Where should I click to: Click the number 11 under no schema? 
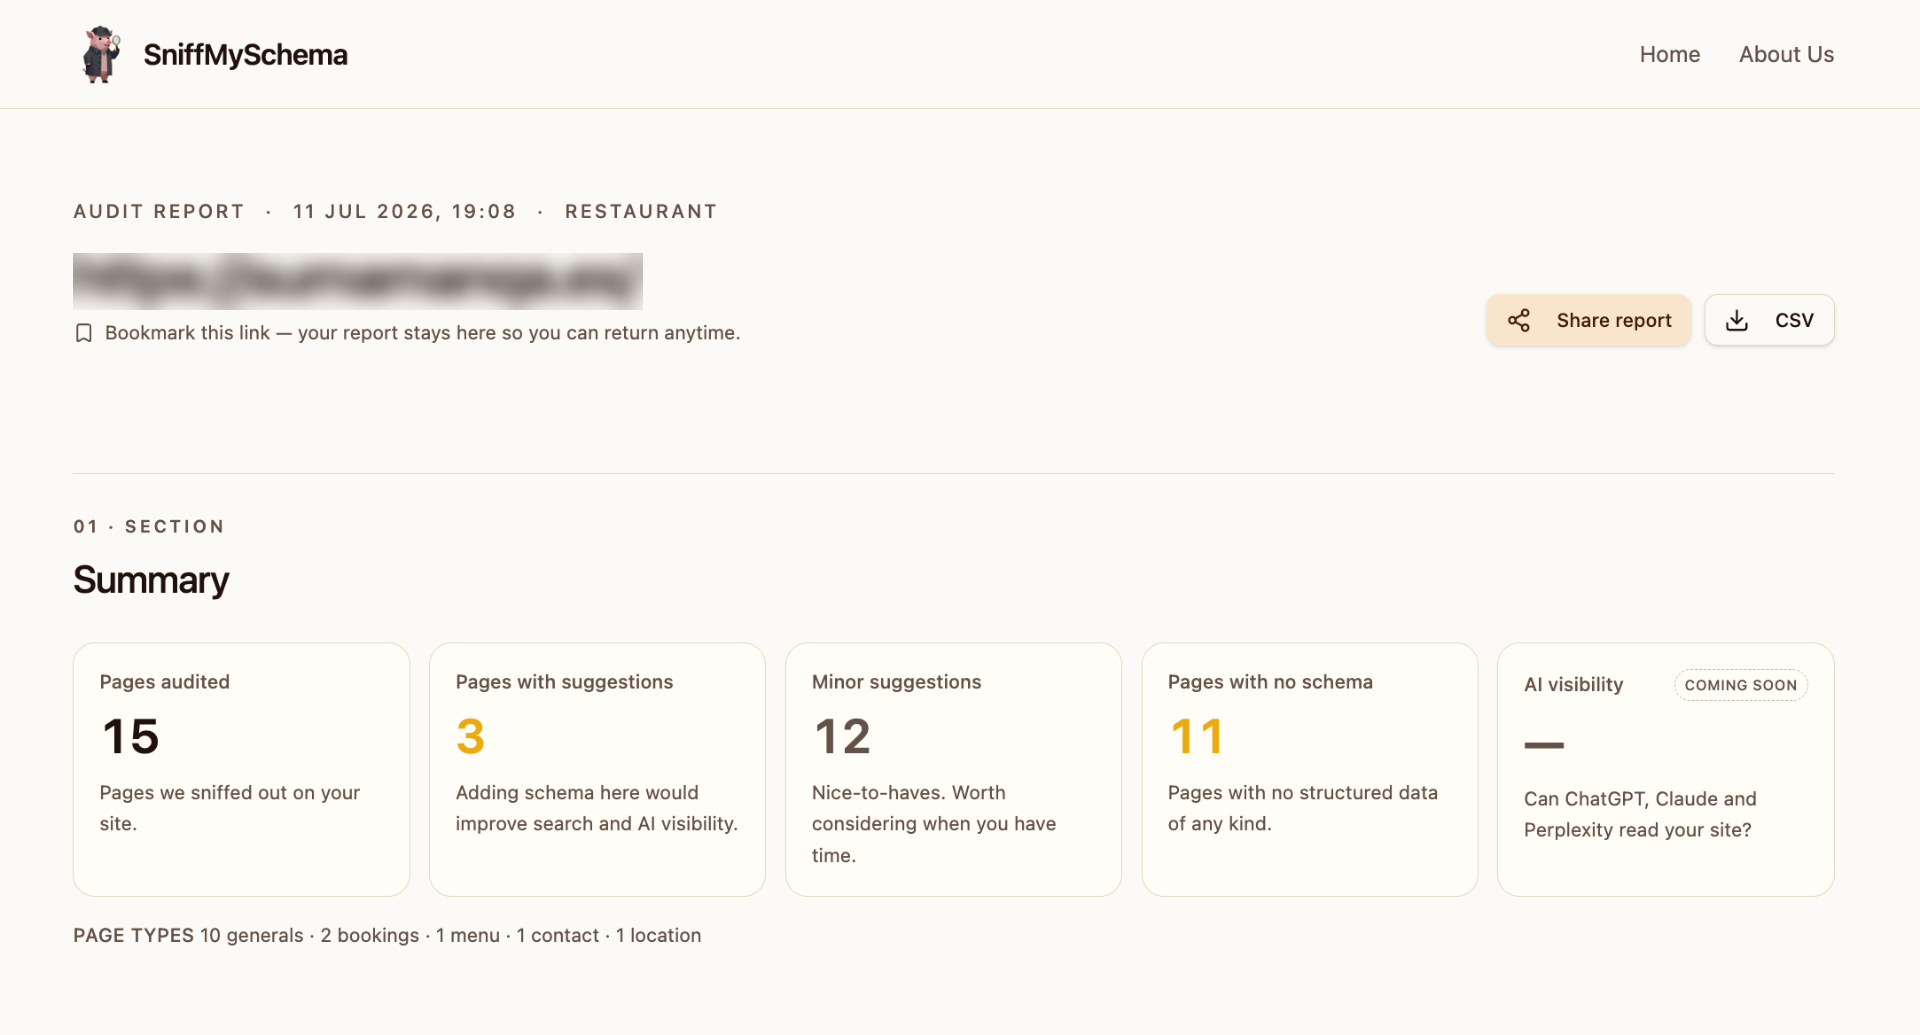tap(1197, 737)
